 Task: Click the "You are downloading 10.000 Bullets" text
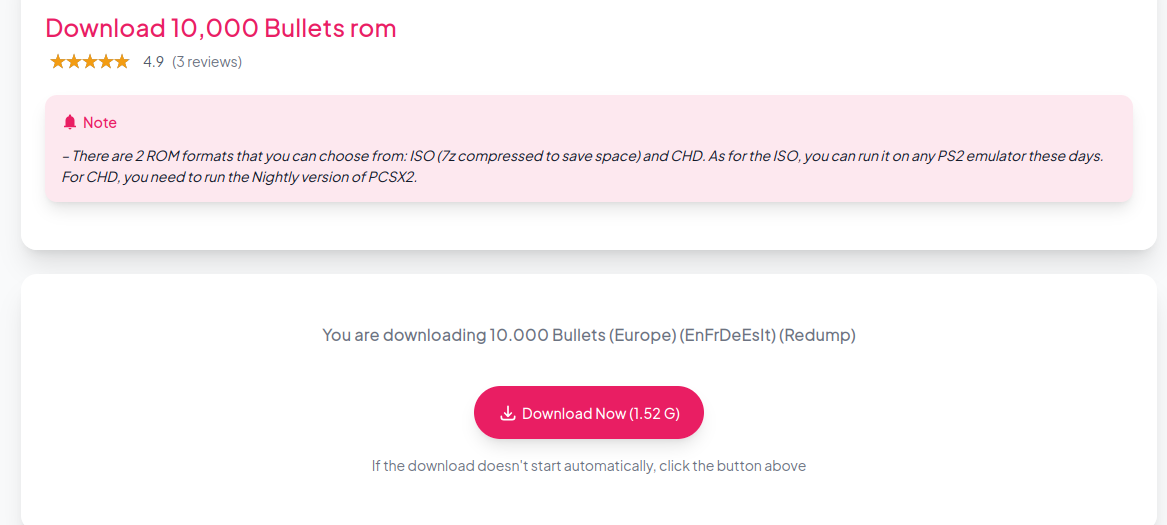coord(464,335)
